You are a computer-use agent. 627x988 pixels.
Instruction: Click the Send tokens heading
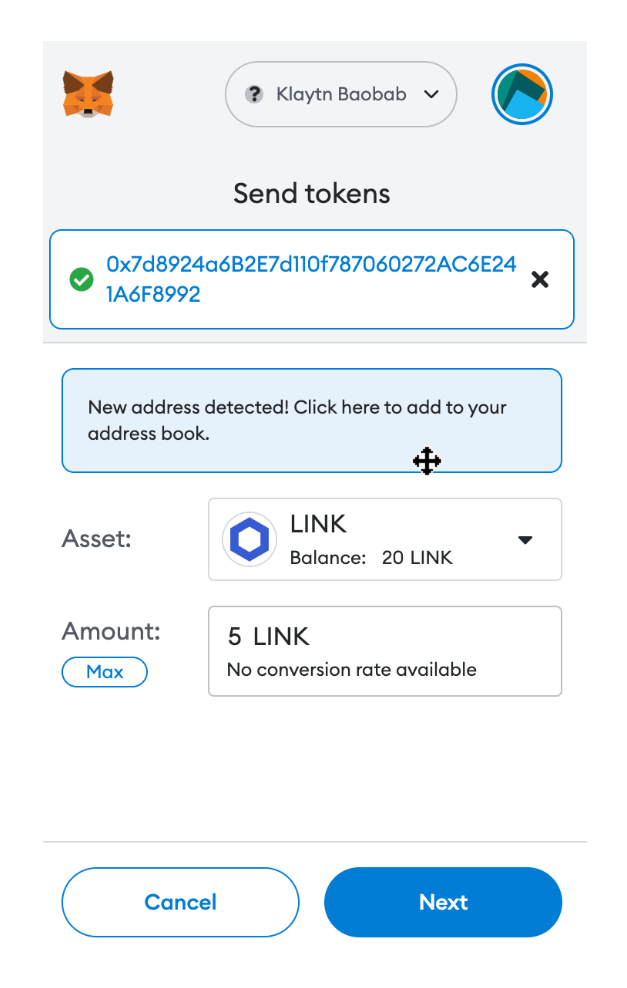[x=311, y=193]
